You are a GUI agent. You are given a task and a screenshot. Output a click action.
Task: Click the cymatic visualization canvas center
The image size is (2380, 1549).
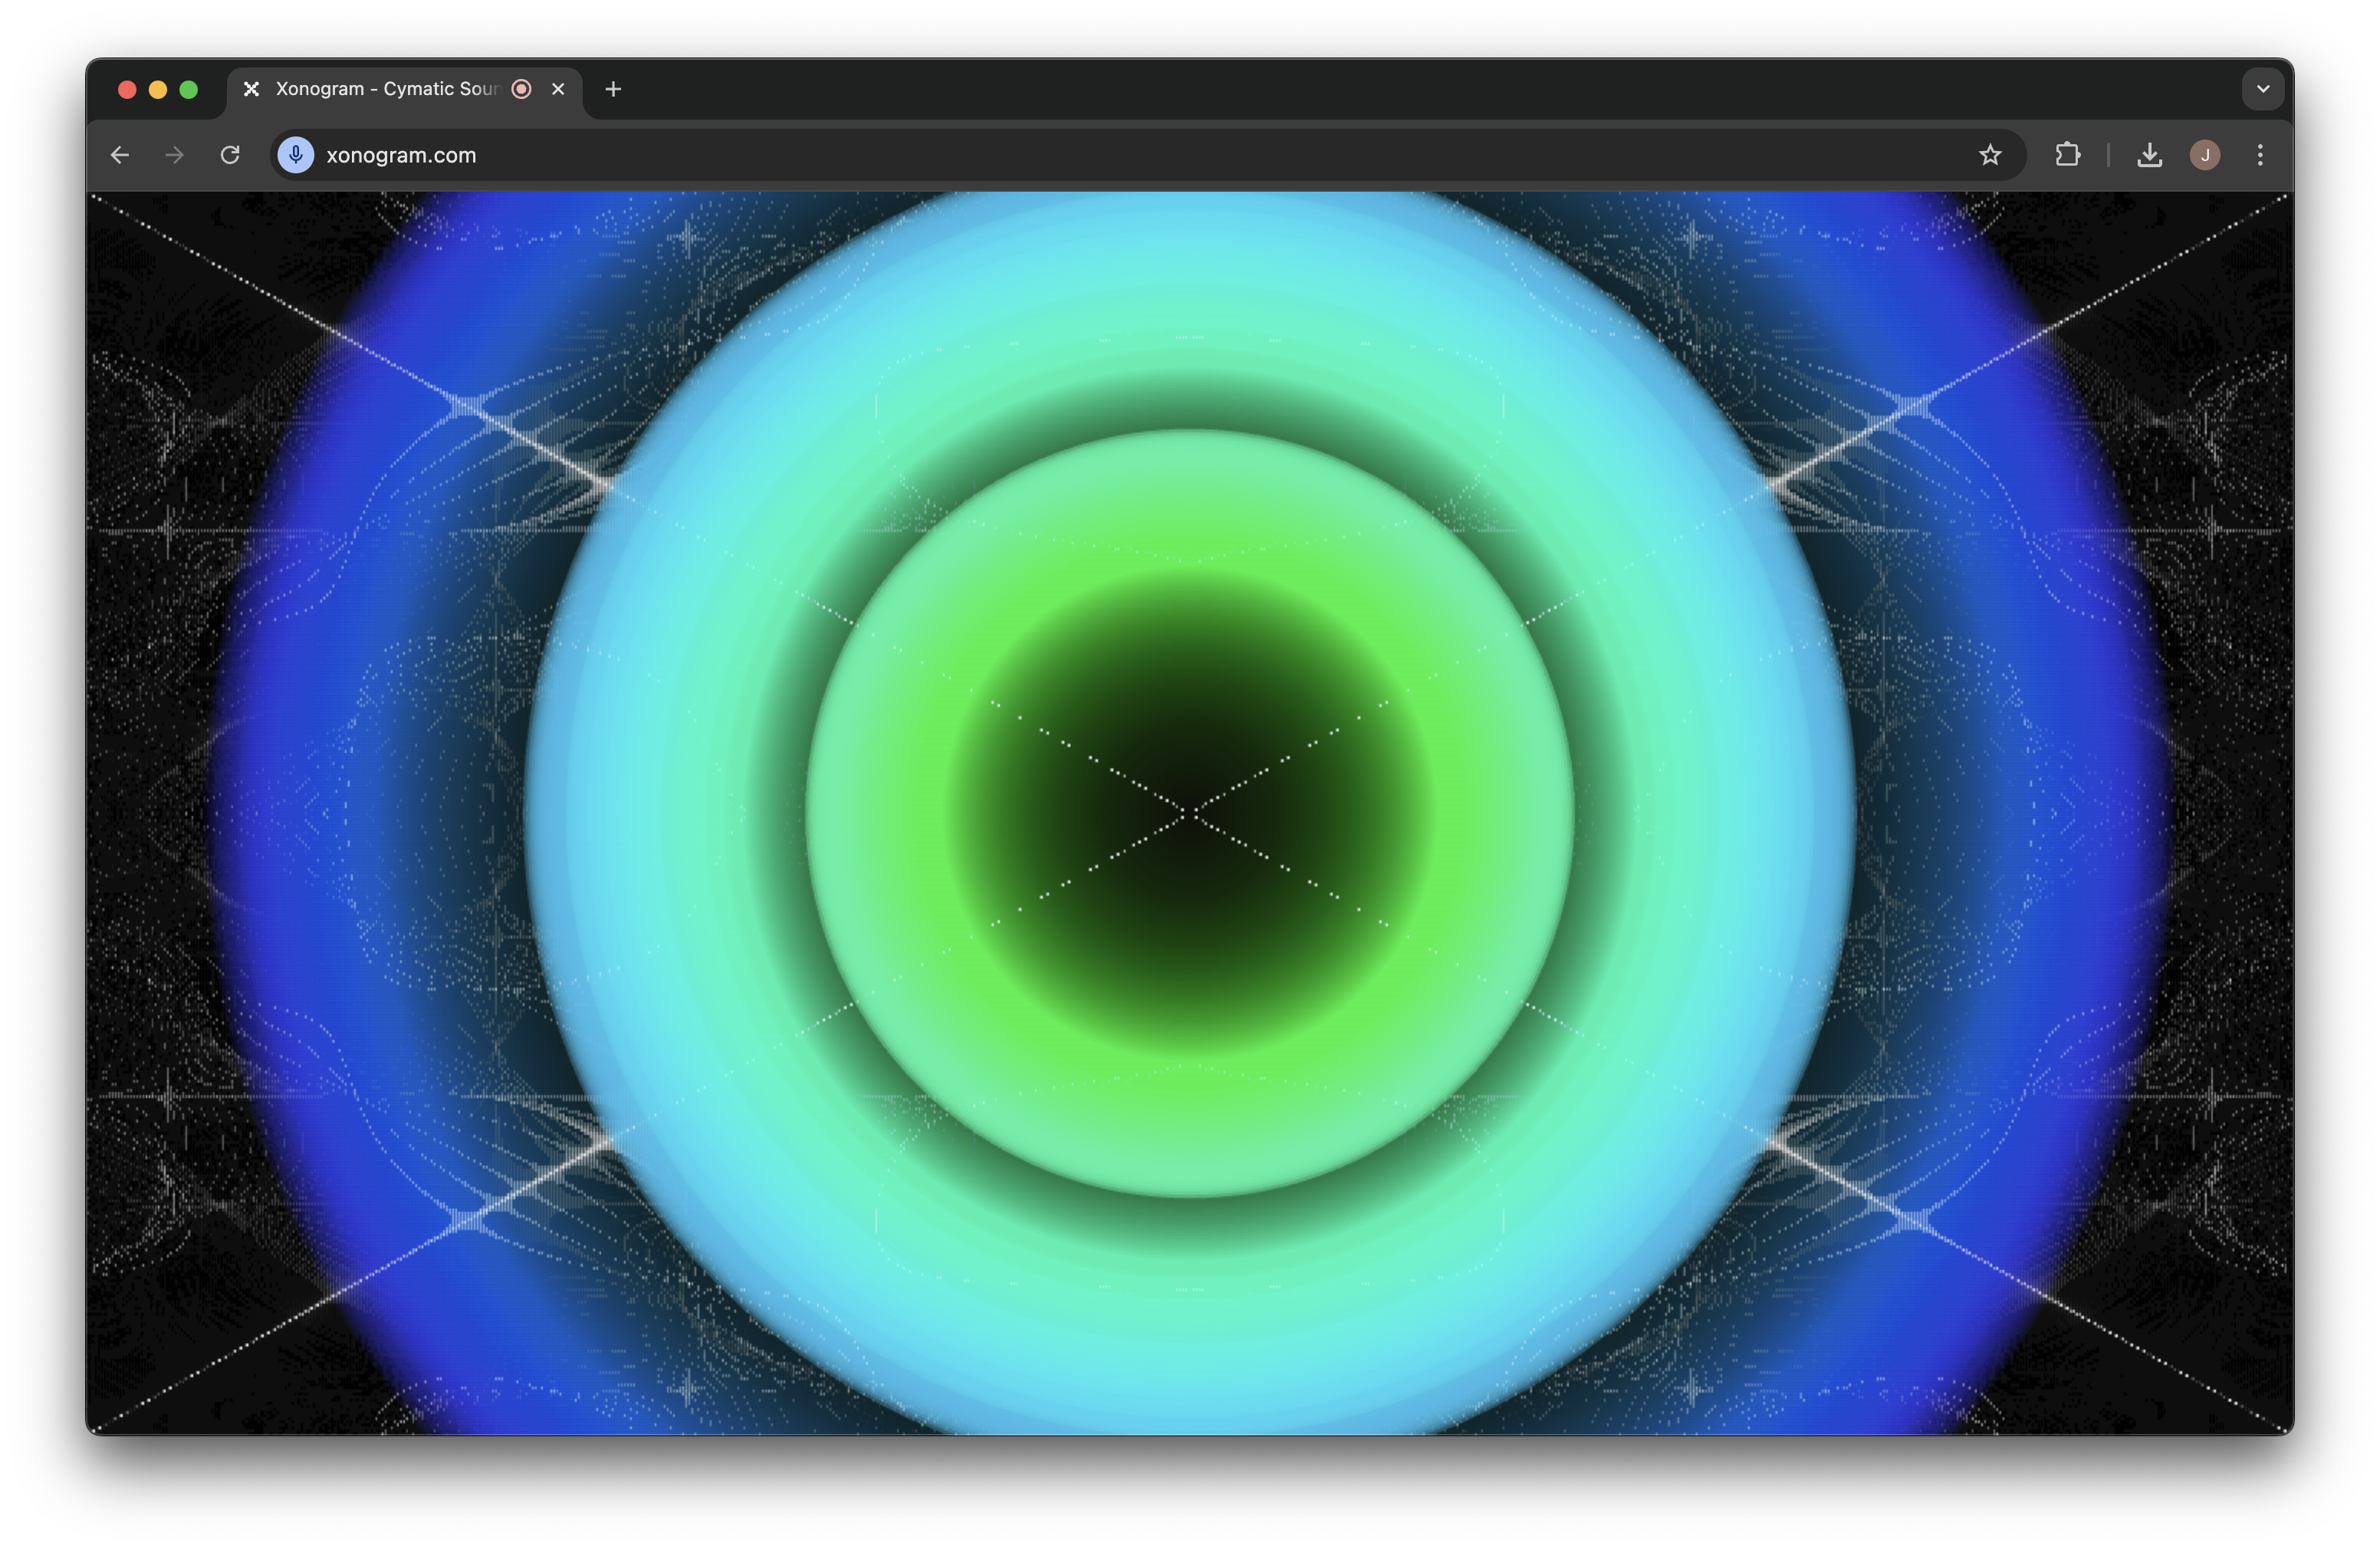click(x=1190, y=814)
